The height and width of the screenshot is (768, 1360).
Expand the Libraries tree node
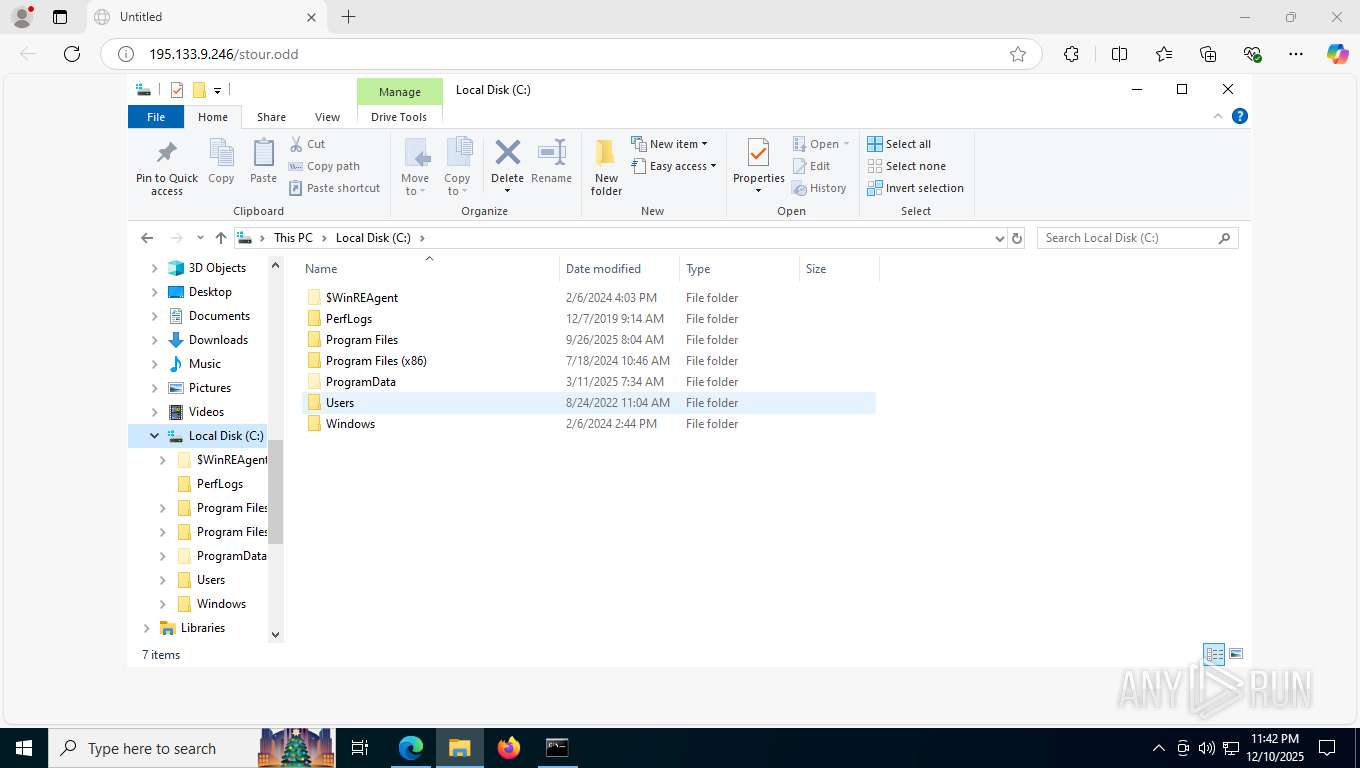click(x=146, y=628)
